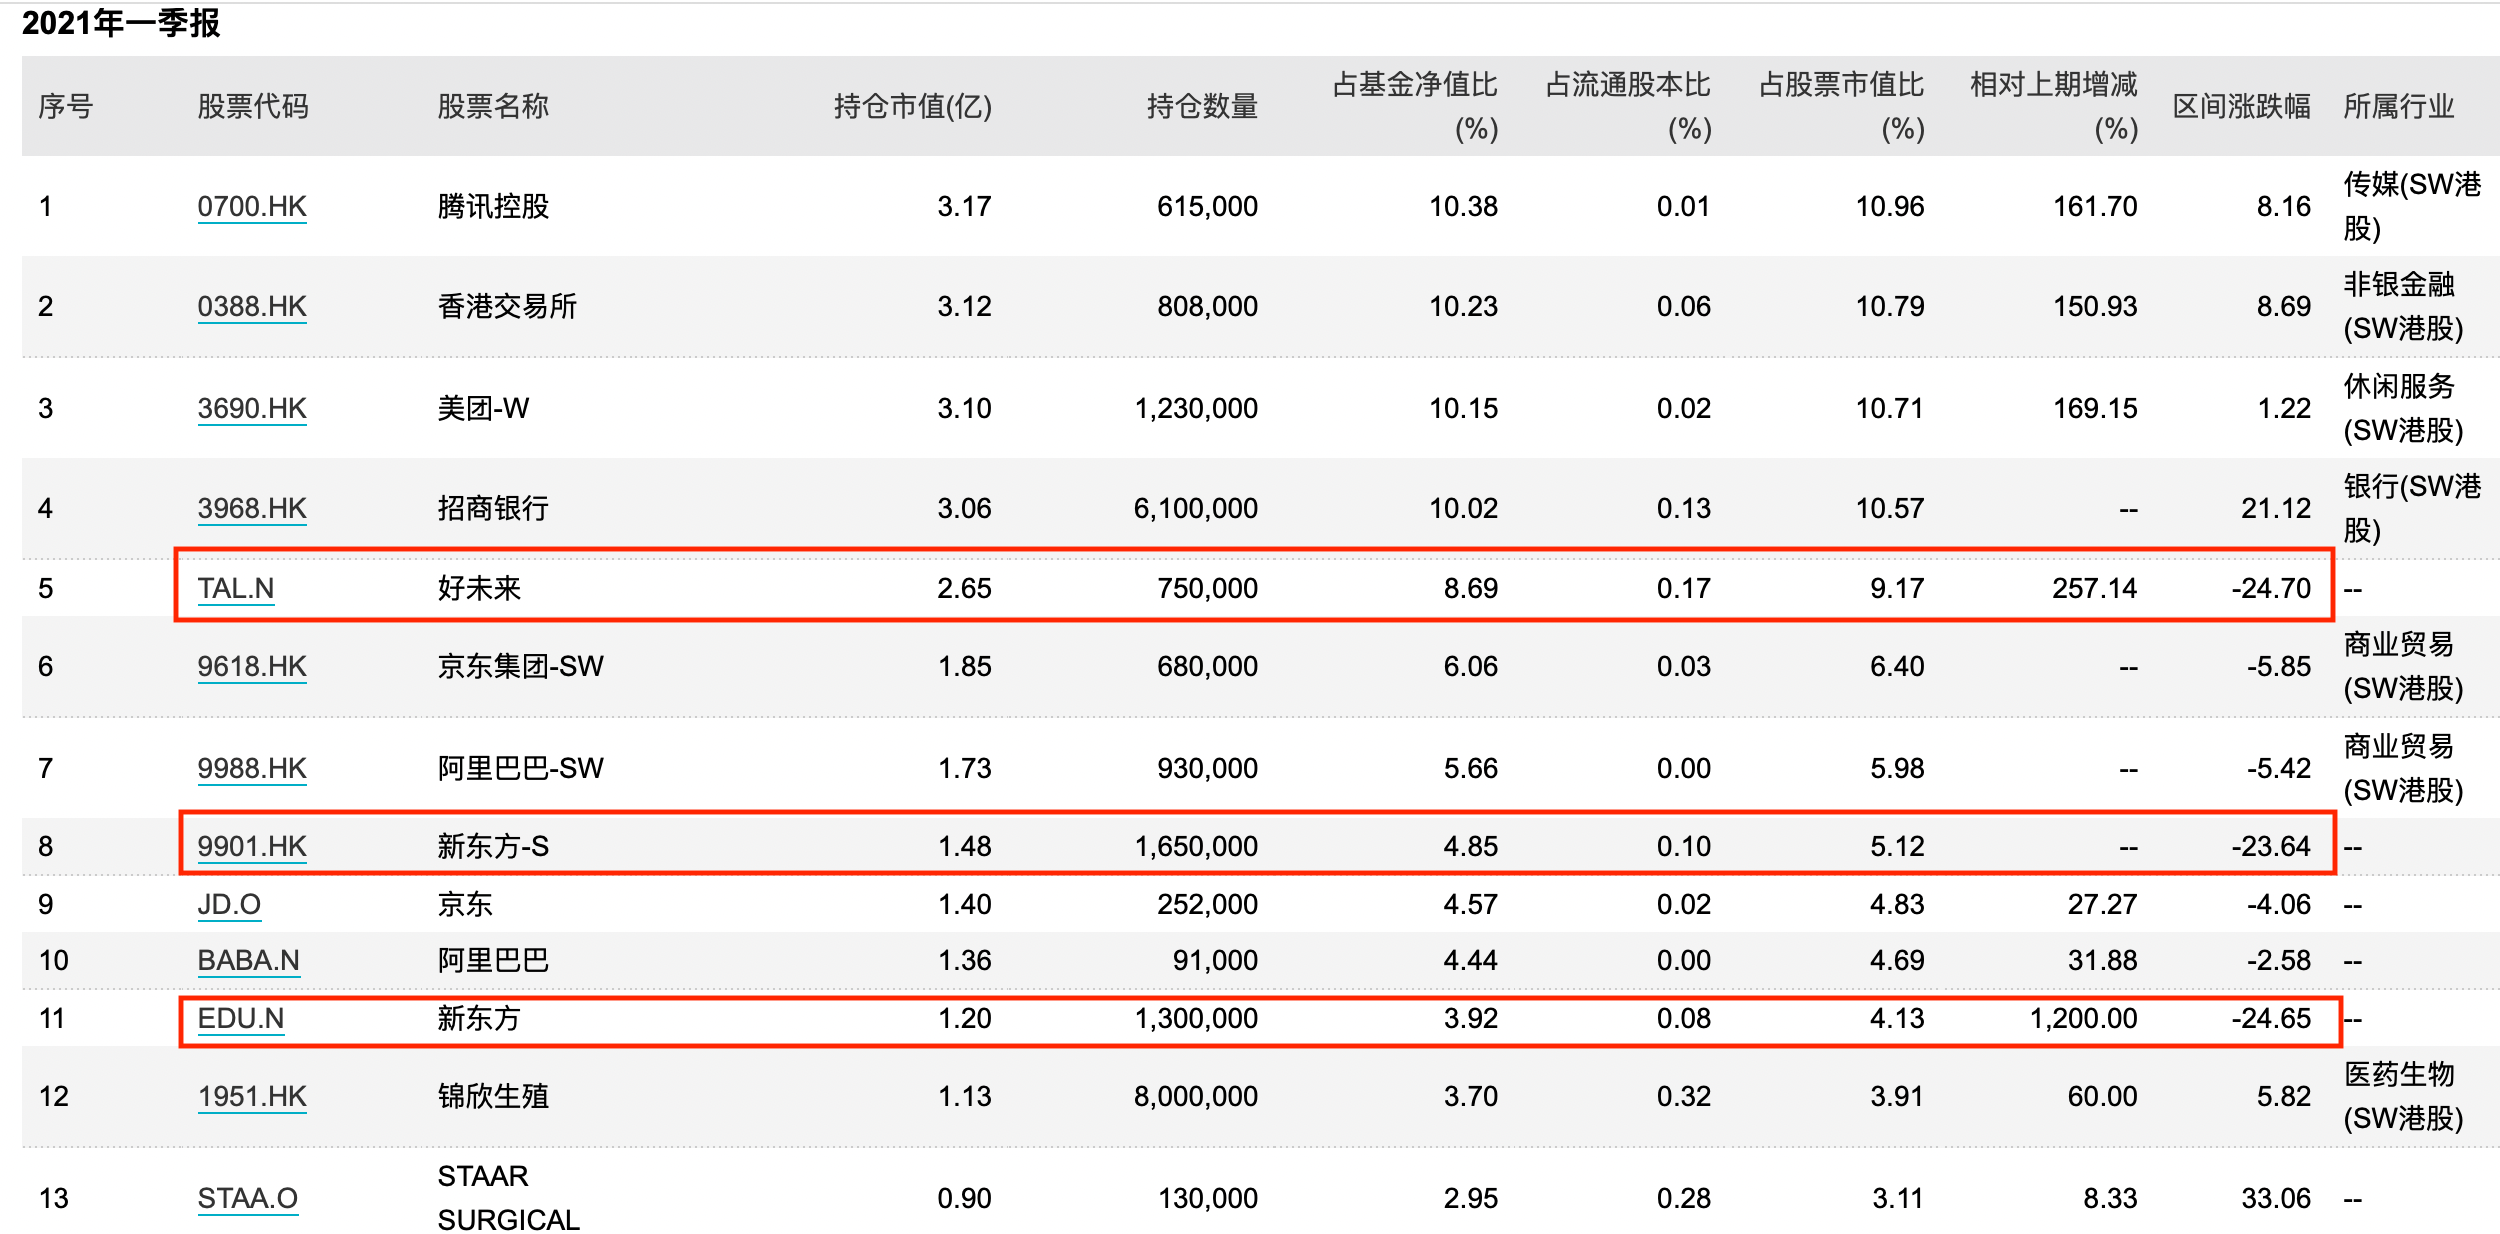Open the BABA.N stock code link
Viewport: 2500px width, 1234px height.
point(248,961)
